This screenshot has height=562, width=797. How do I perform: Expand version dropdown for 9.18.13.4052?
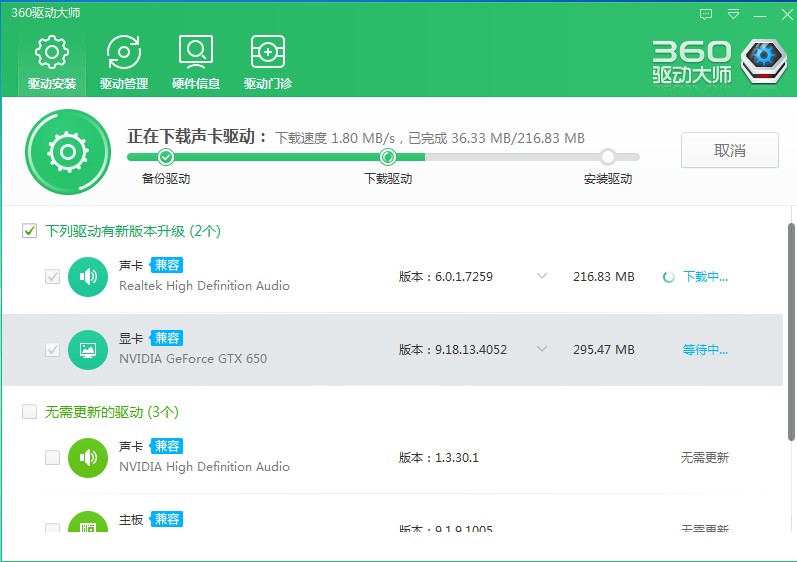(x=542, y=349)
